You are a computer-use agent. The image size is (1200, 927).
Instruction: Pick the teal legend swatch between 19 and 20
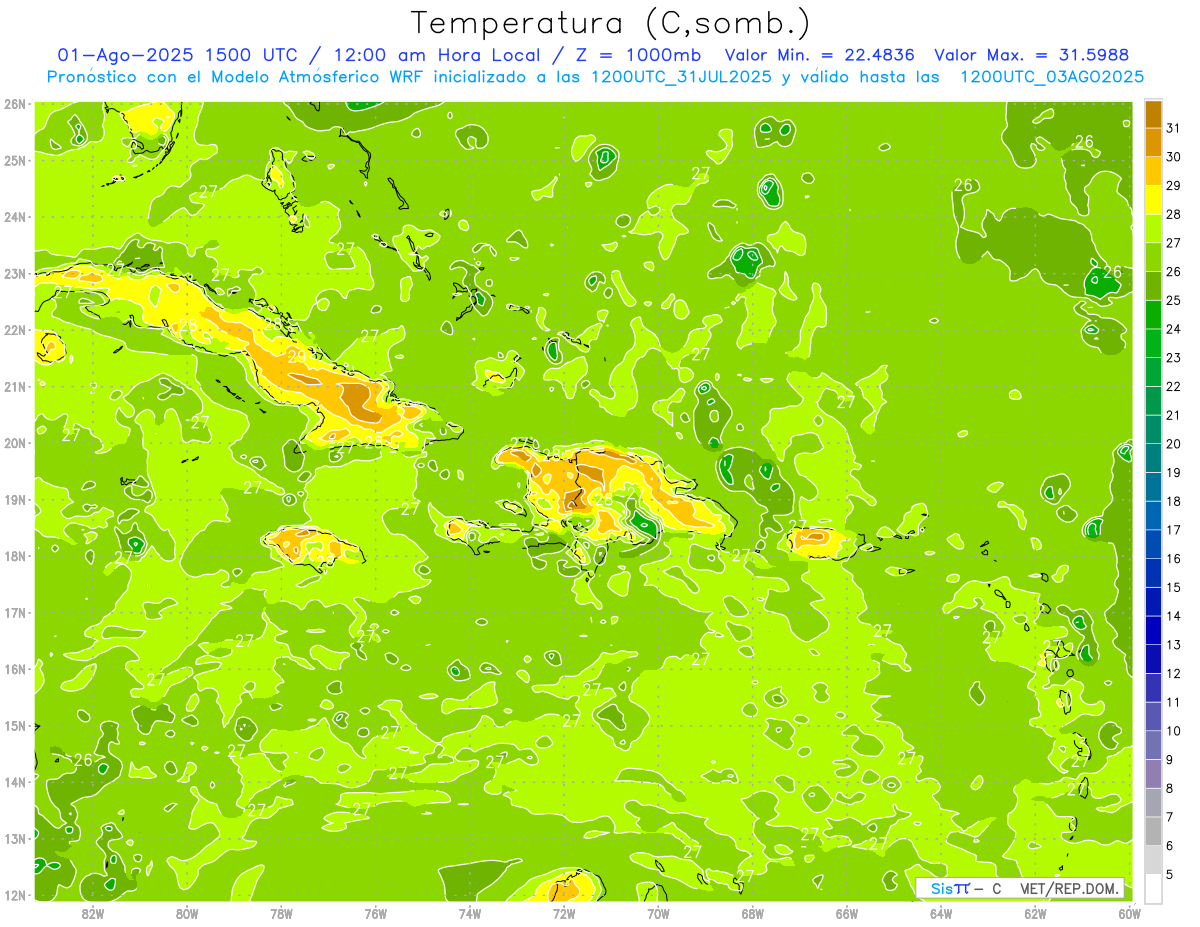(1153, 458)
